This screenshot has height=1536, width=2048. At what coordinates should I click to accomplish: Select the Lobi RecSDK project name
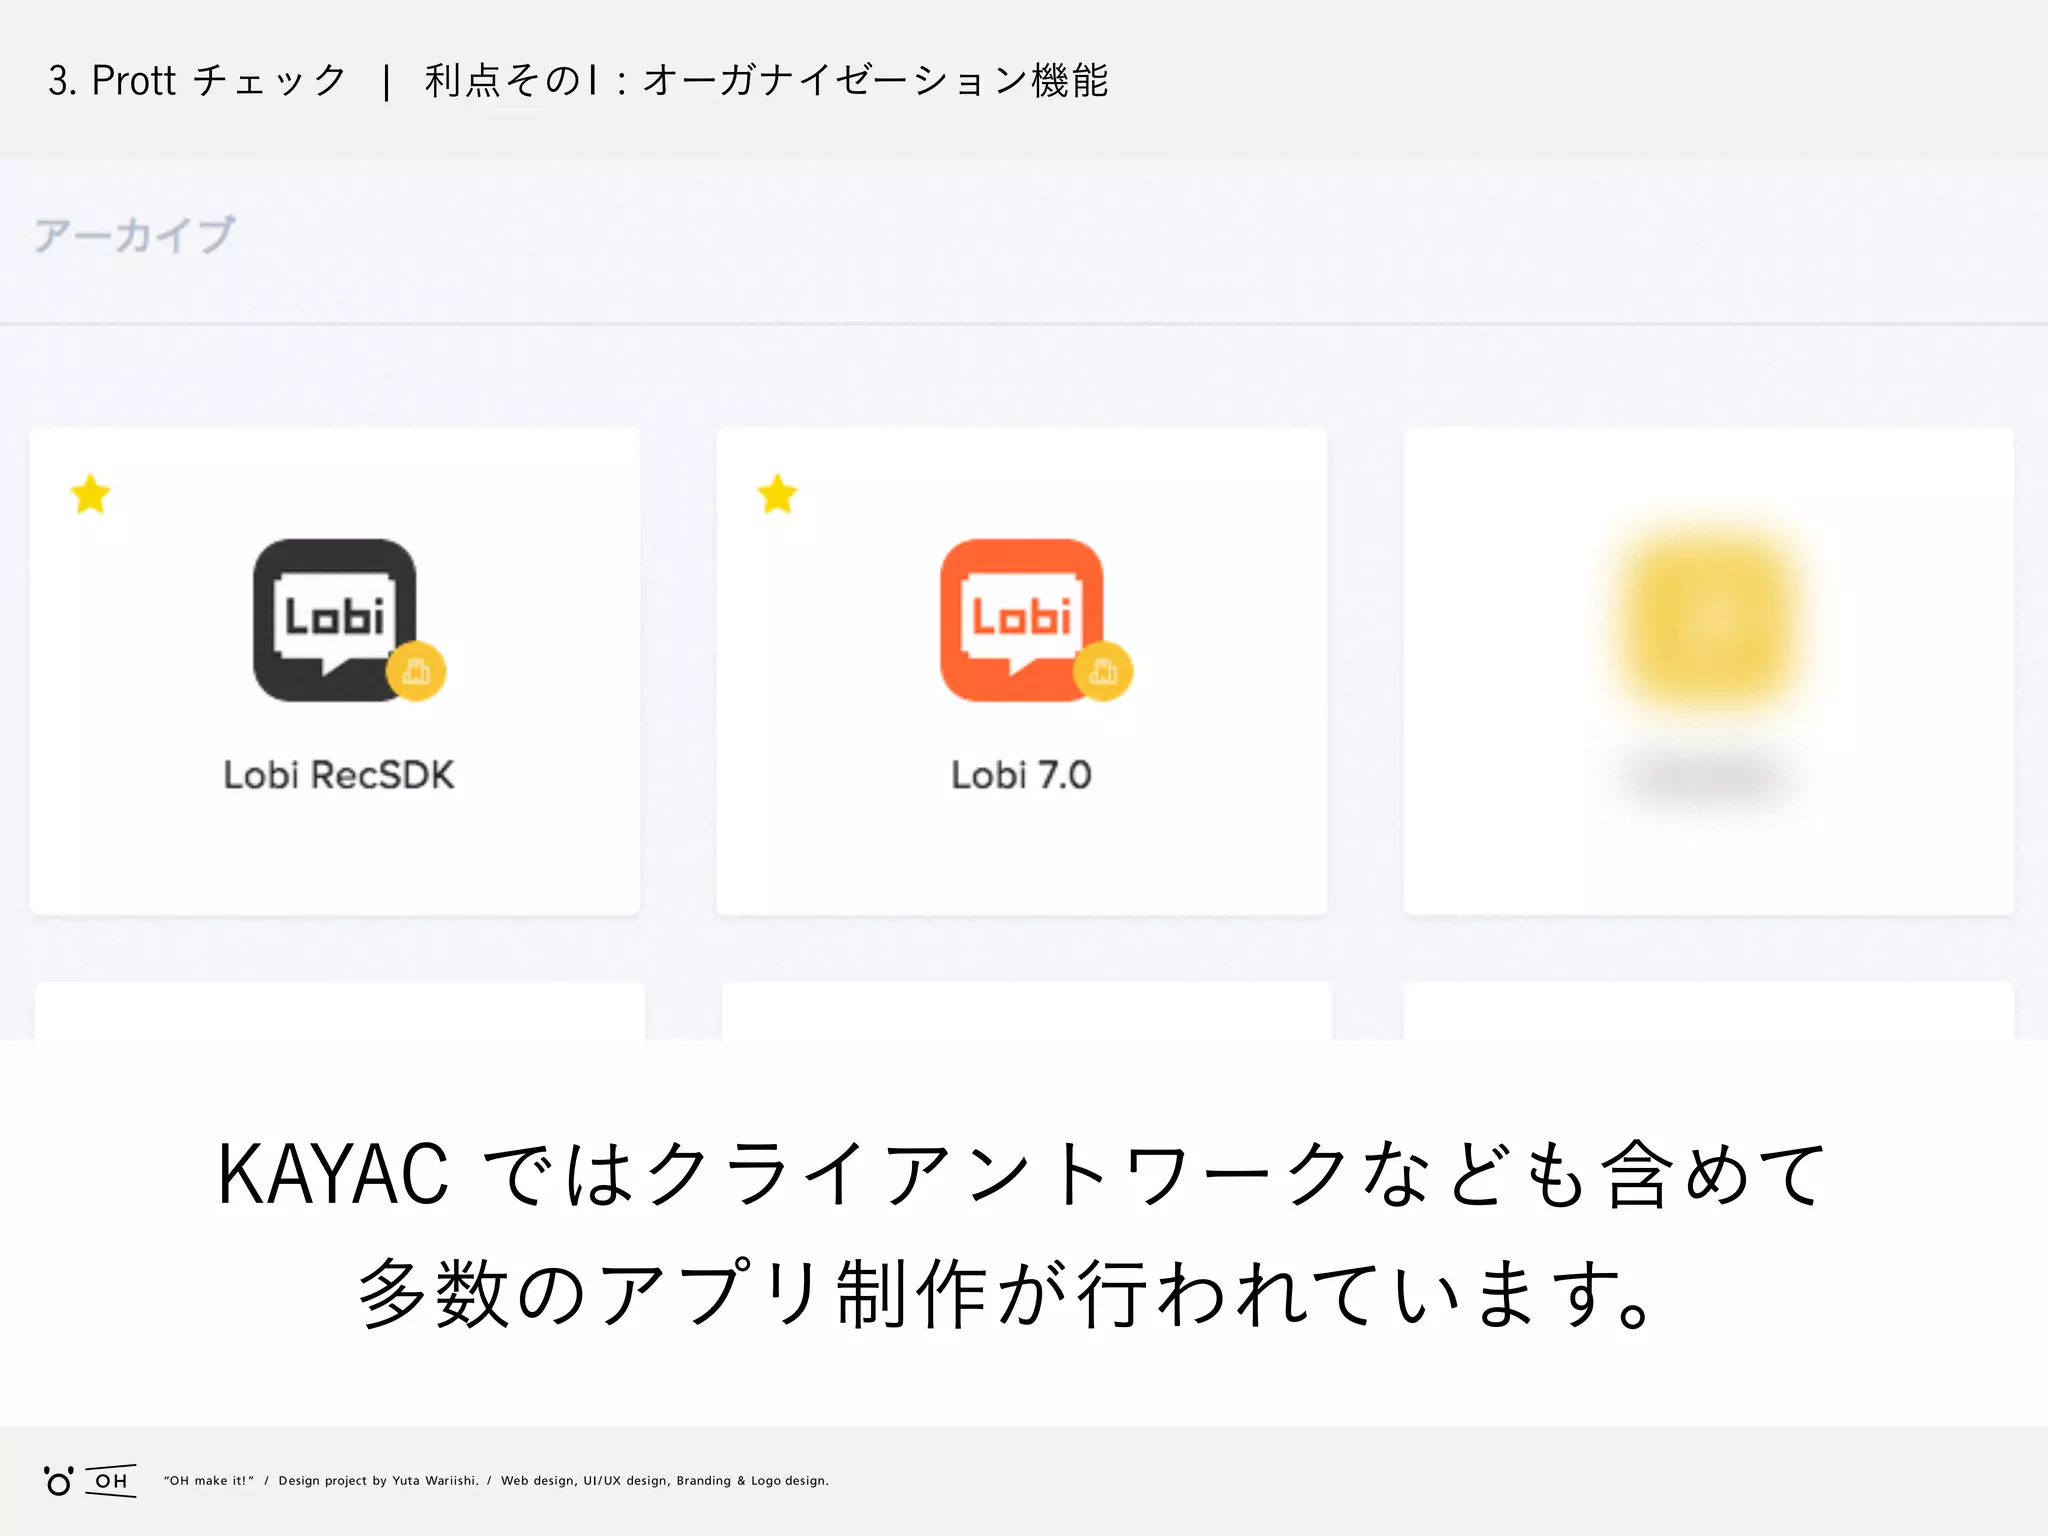click(339, 775)
